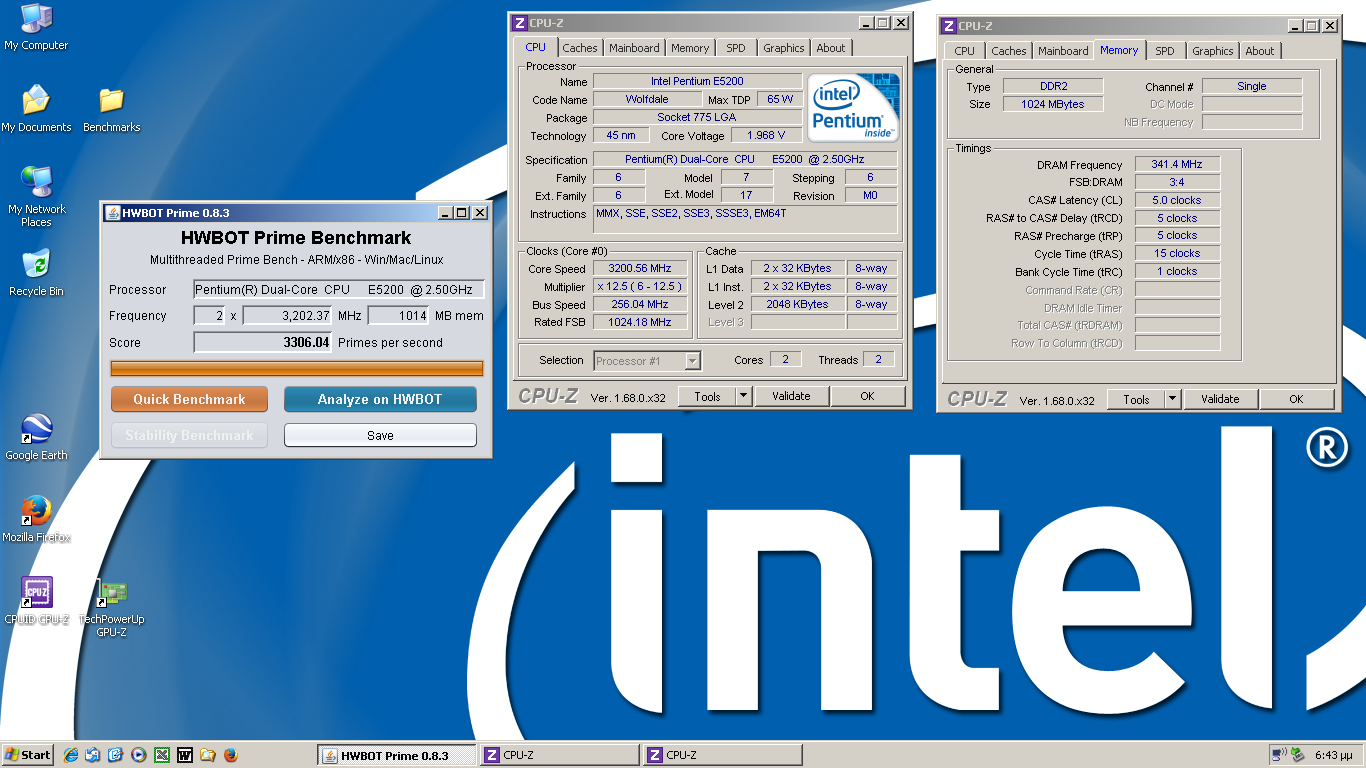Switch to CPU tab in CPU-Z Memory window
This screenshot has height=768, width=1366.
coord(965,51)
